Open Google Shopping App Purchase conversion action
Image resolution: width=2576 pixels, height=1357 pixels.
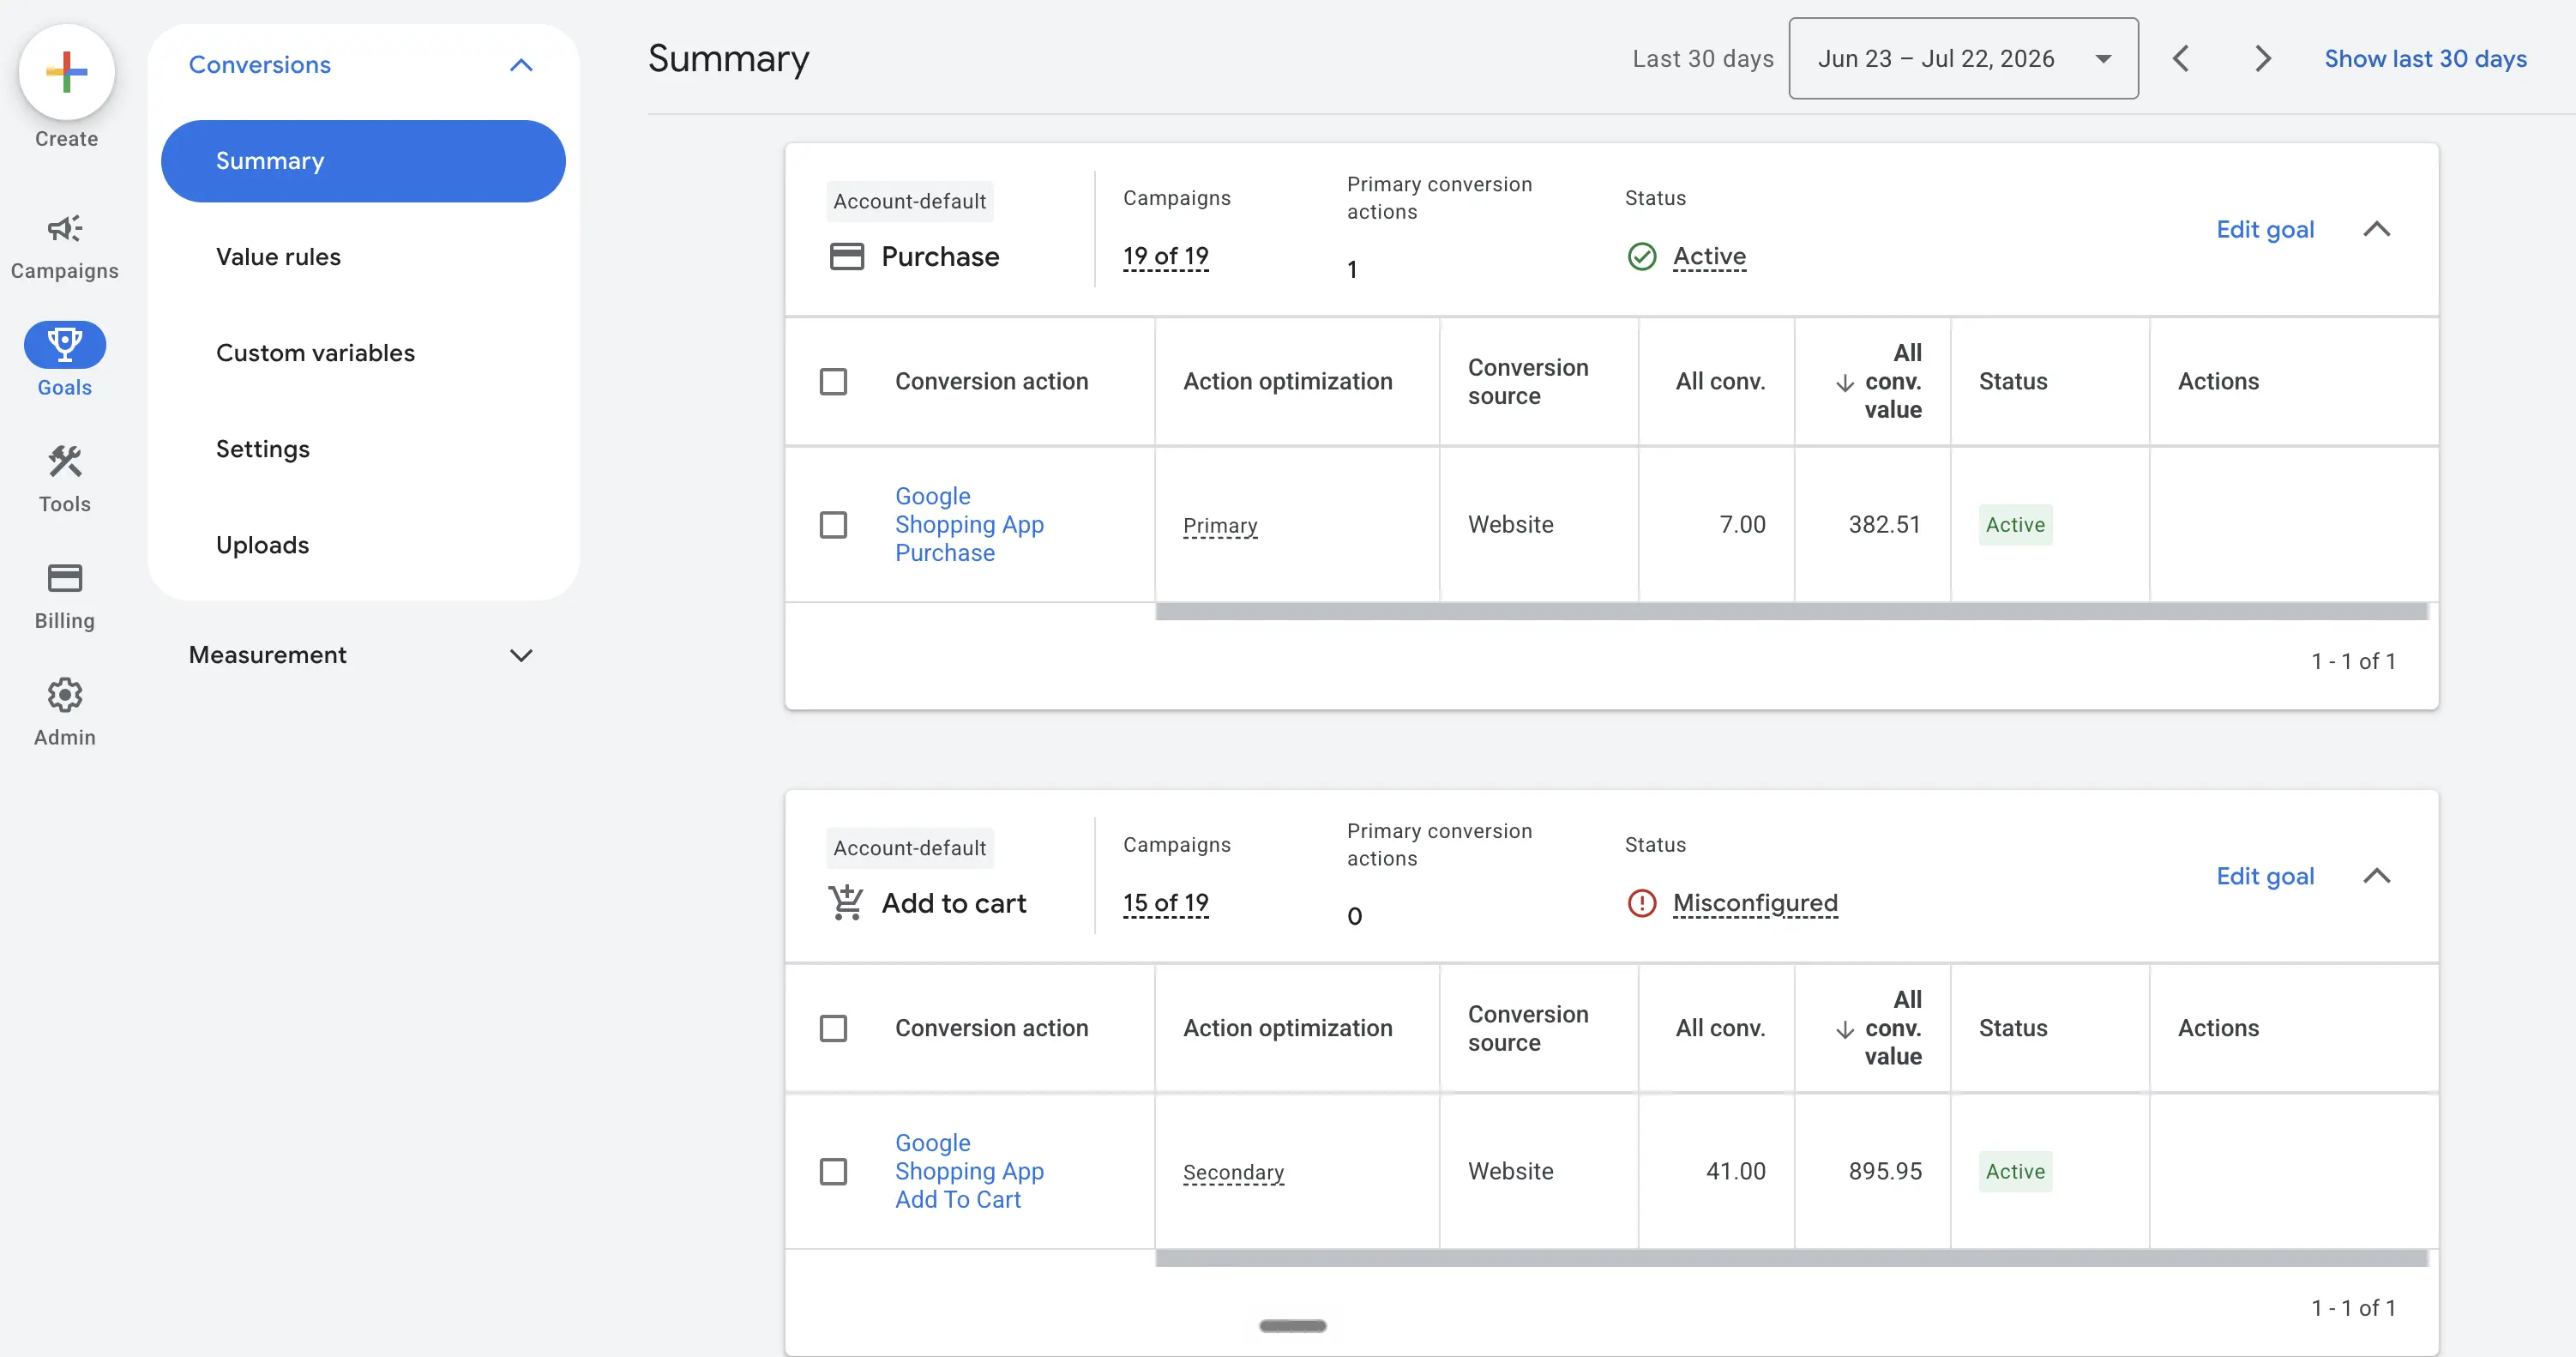pos(969,524)
